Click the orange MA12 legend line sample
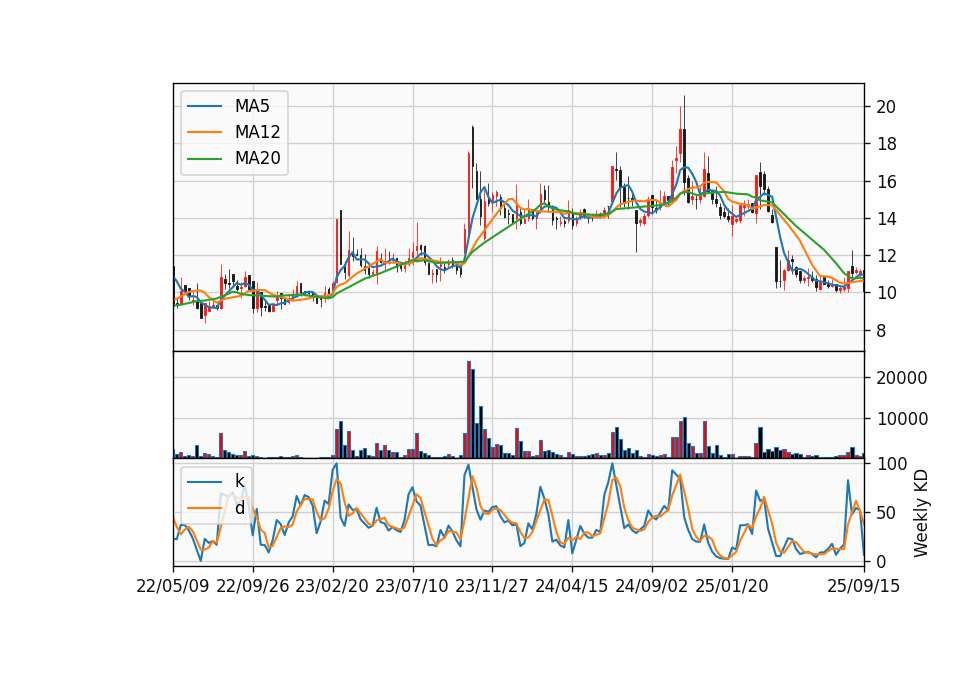The image size is (960, 690). [204, 132]
